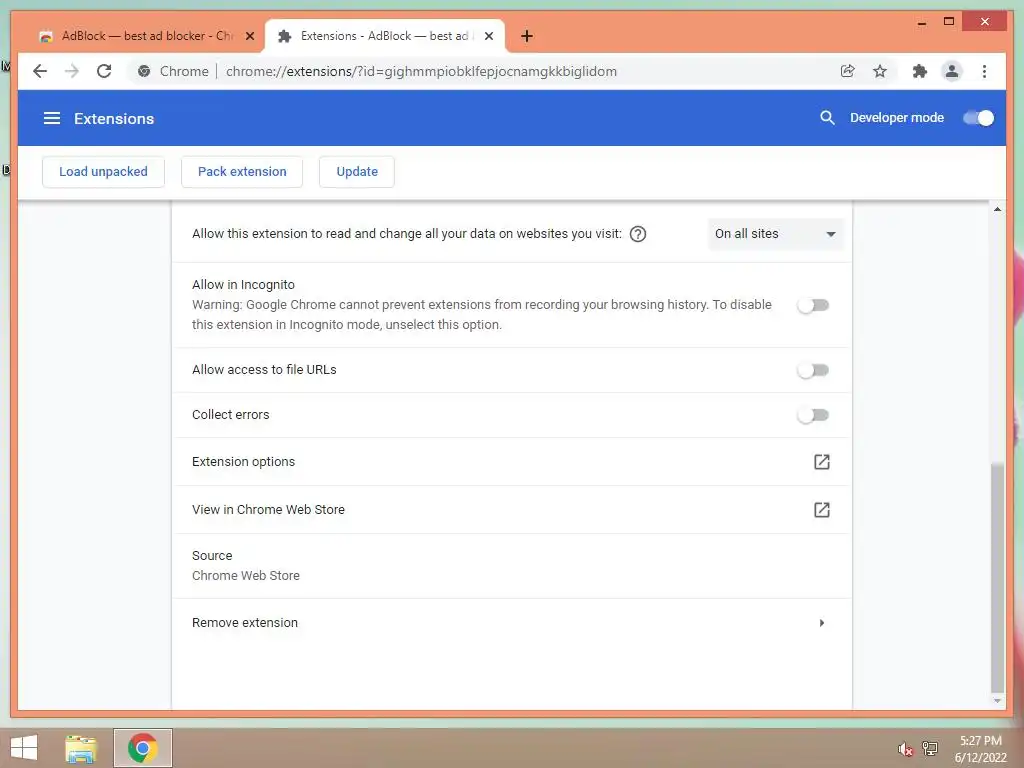Click the help icon beside site access
This screenshot has height=768, width=1024.
click(637, 234)
